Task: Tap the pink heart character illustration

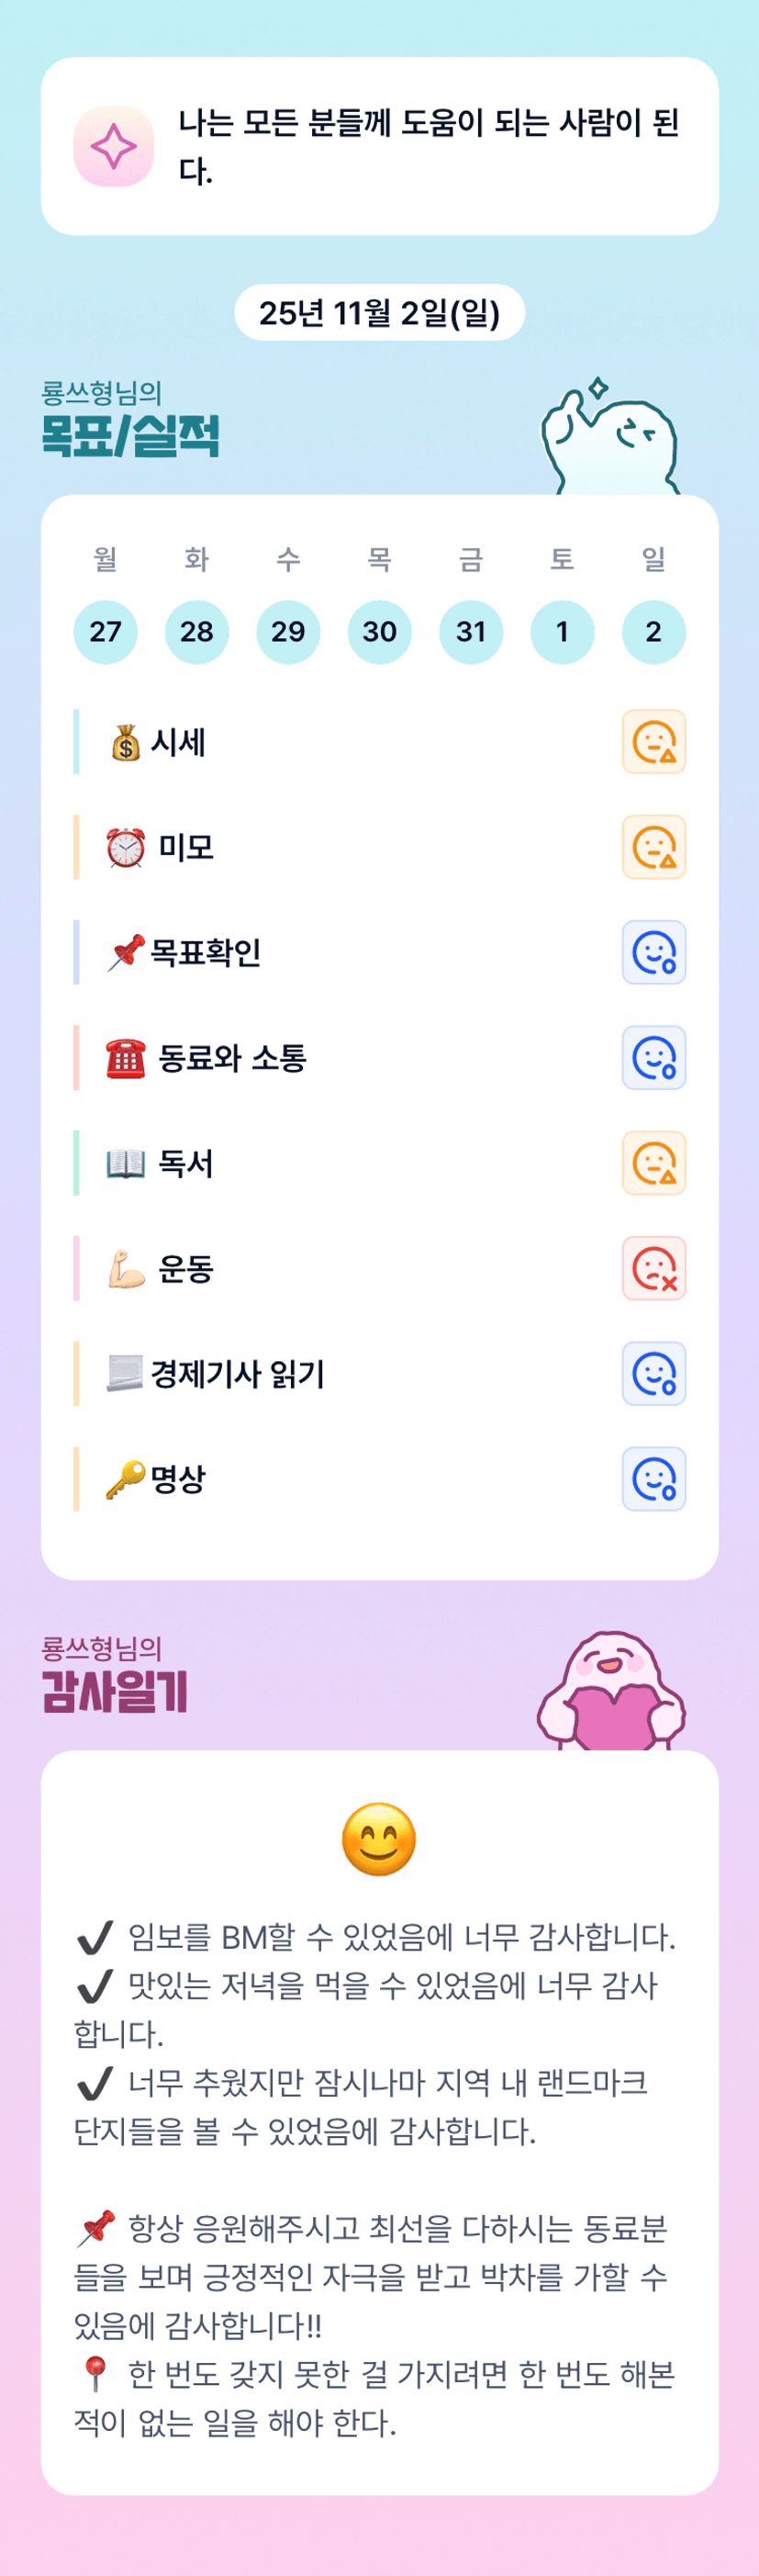Action: [612, 1694]
